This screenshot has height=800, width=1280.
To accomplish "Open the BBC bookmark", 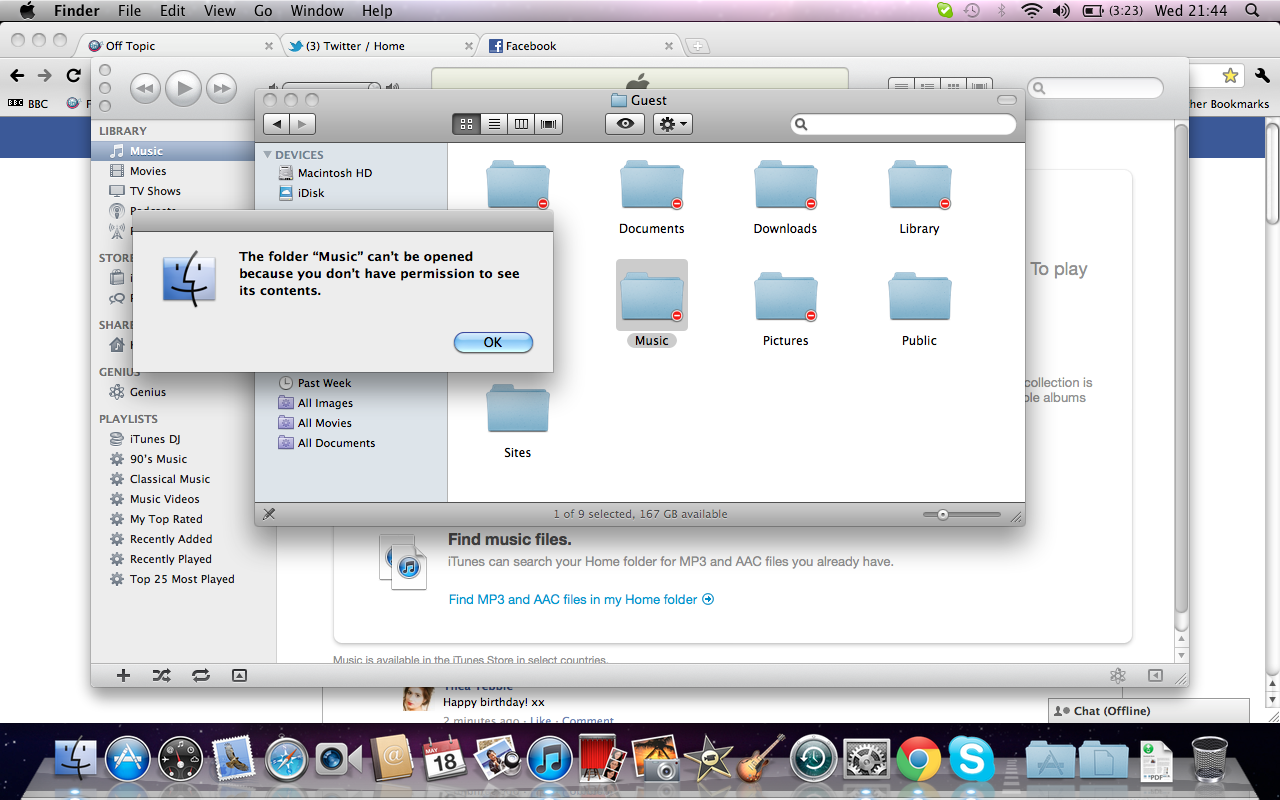I will [28, 103].
